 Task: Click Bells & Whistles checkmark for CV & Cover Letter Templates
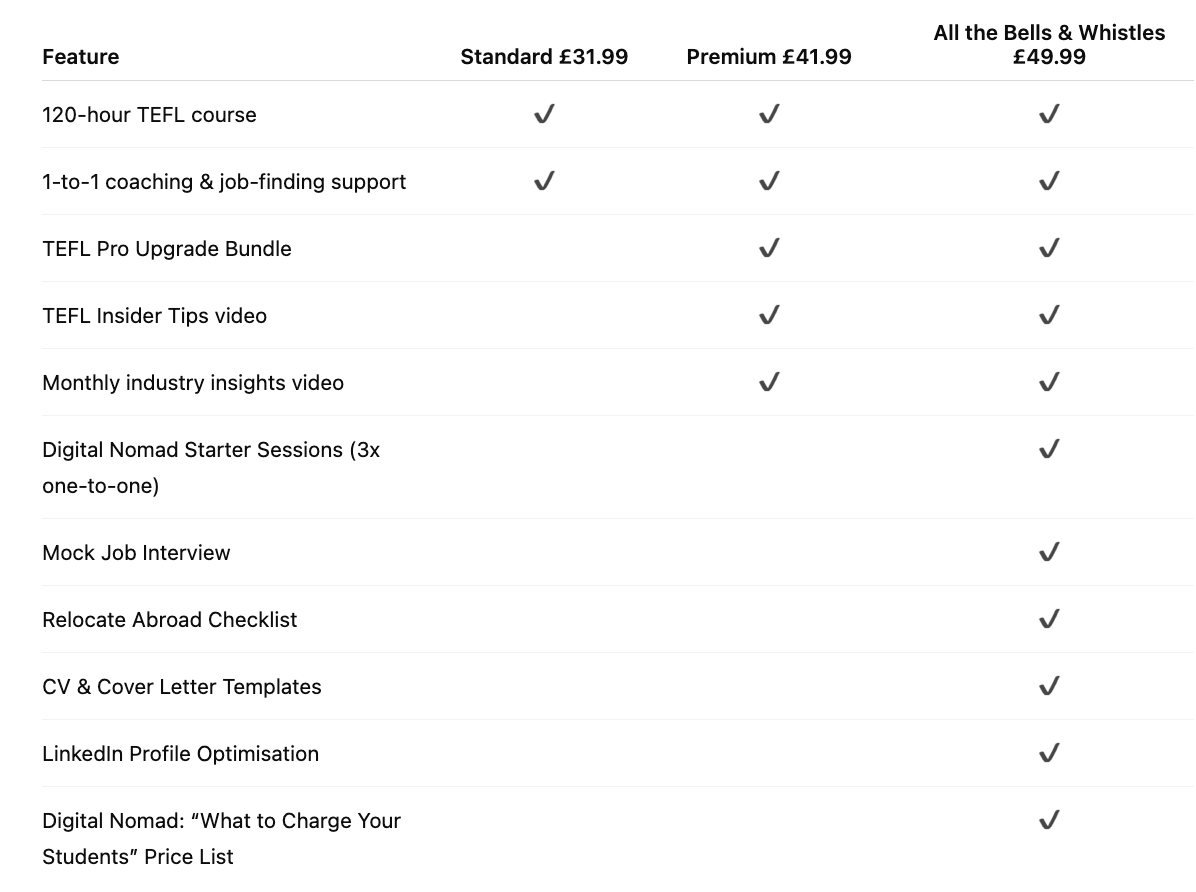pos(1049,687)
